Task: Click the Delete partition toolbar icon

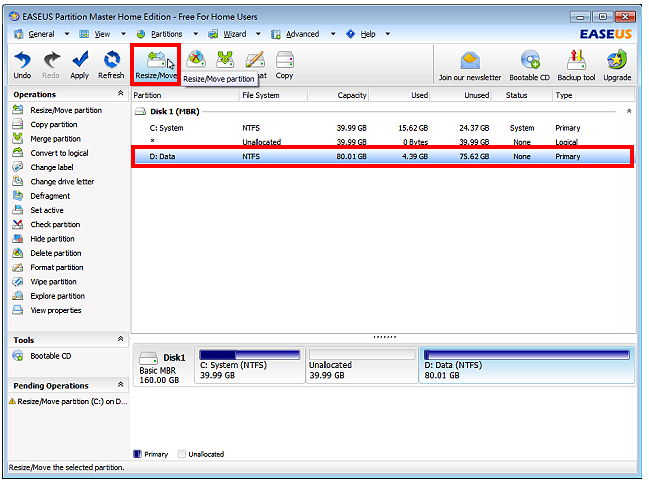Action: pos(196,60)
